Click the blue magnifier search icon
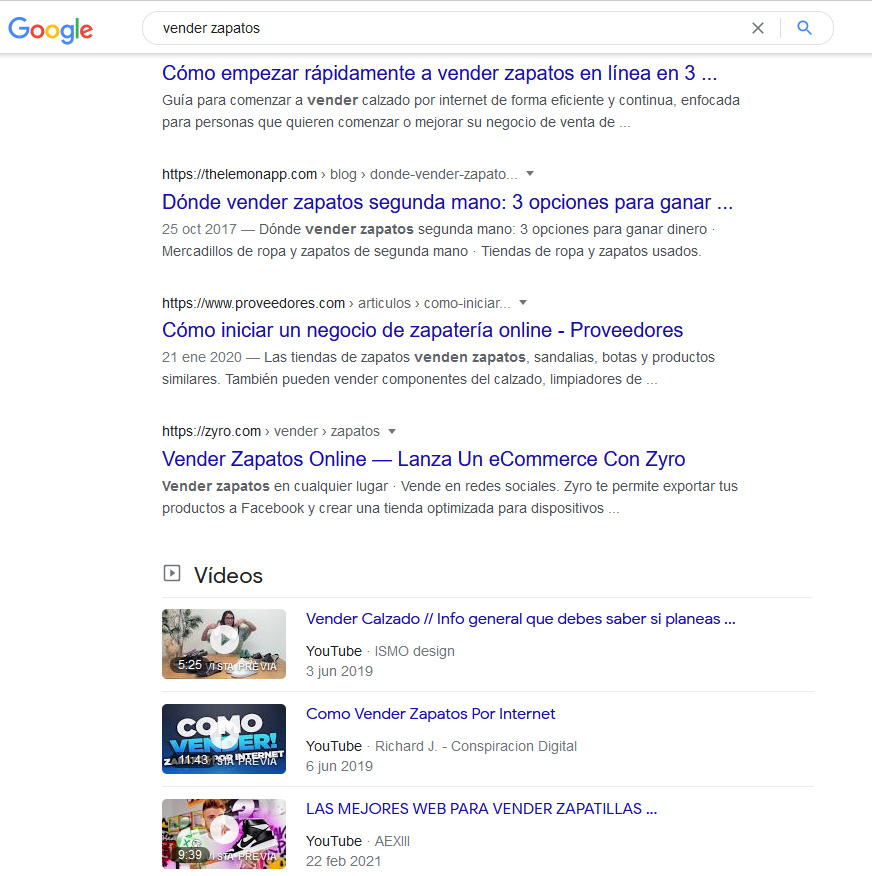Viewport: 872px width, 876px height. [x=804, y=28]
